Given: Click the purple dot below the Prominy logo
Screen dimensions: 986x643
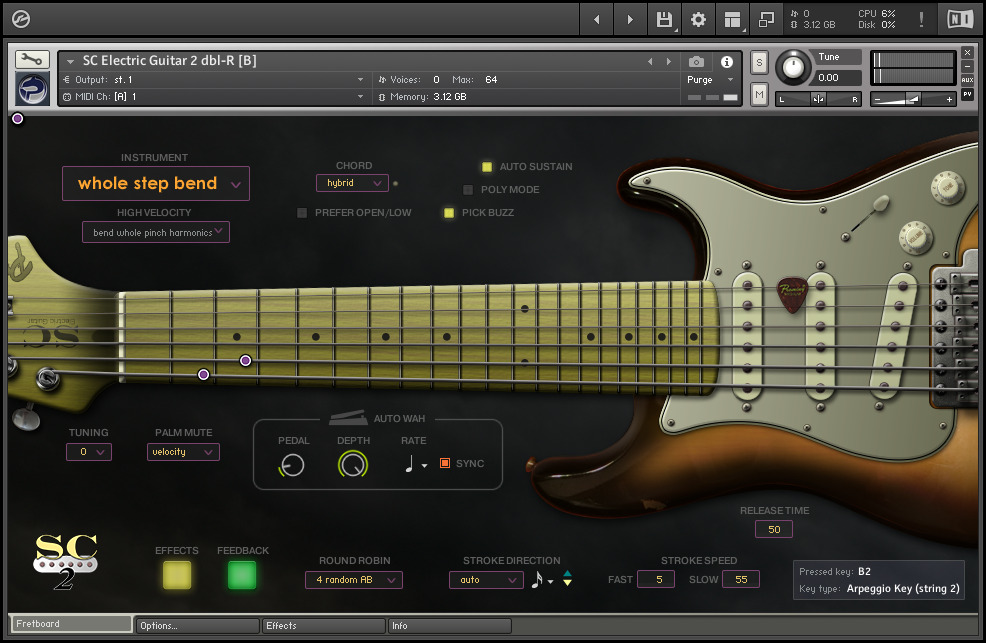Looking at the screenshot, I should point(18,118).
